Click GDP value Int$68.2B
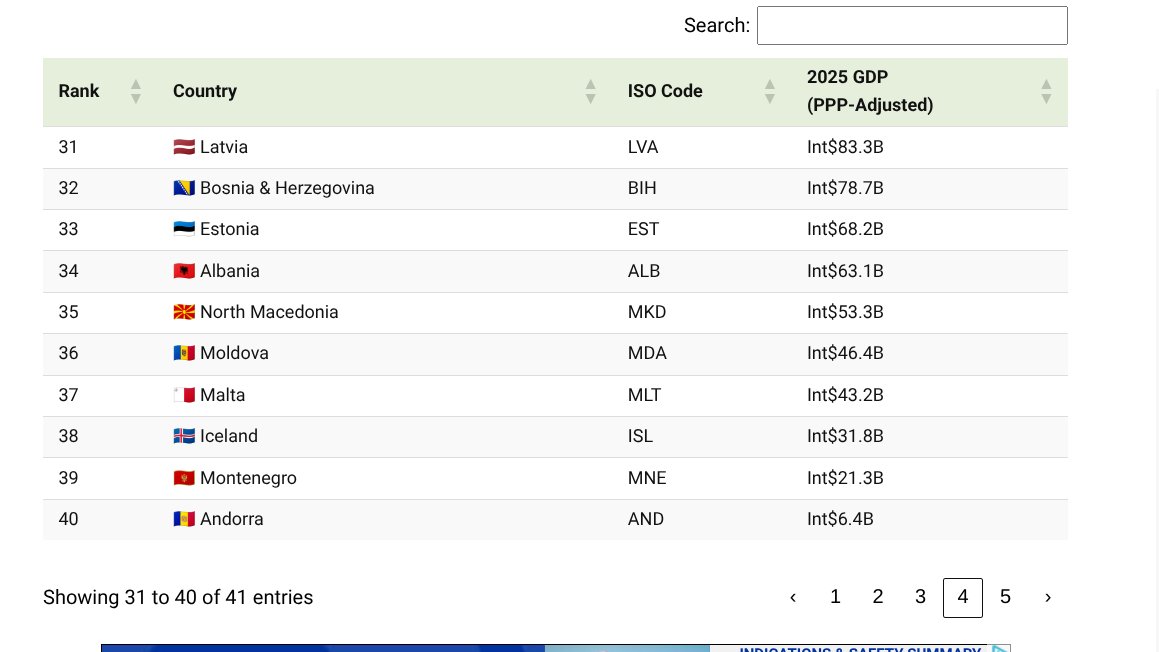Screen dimensions: 1159x652 [x=845, y=228]
